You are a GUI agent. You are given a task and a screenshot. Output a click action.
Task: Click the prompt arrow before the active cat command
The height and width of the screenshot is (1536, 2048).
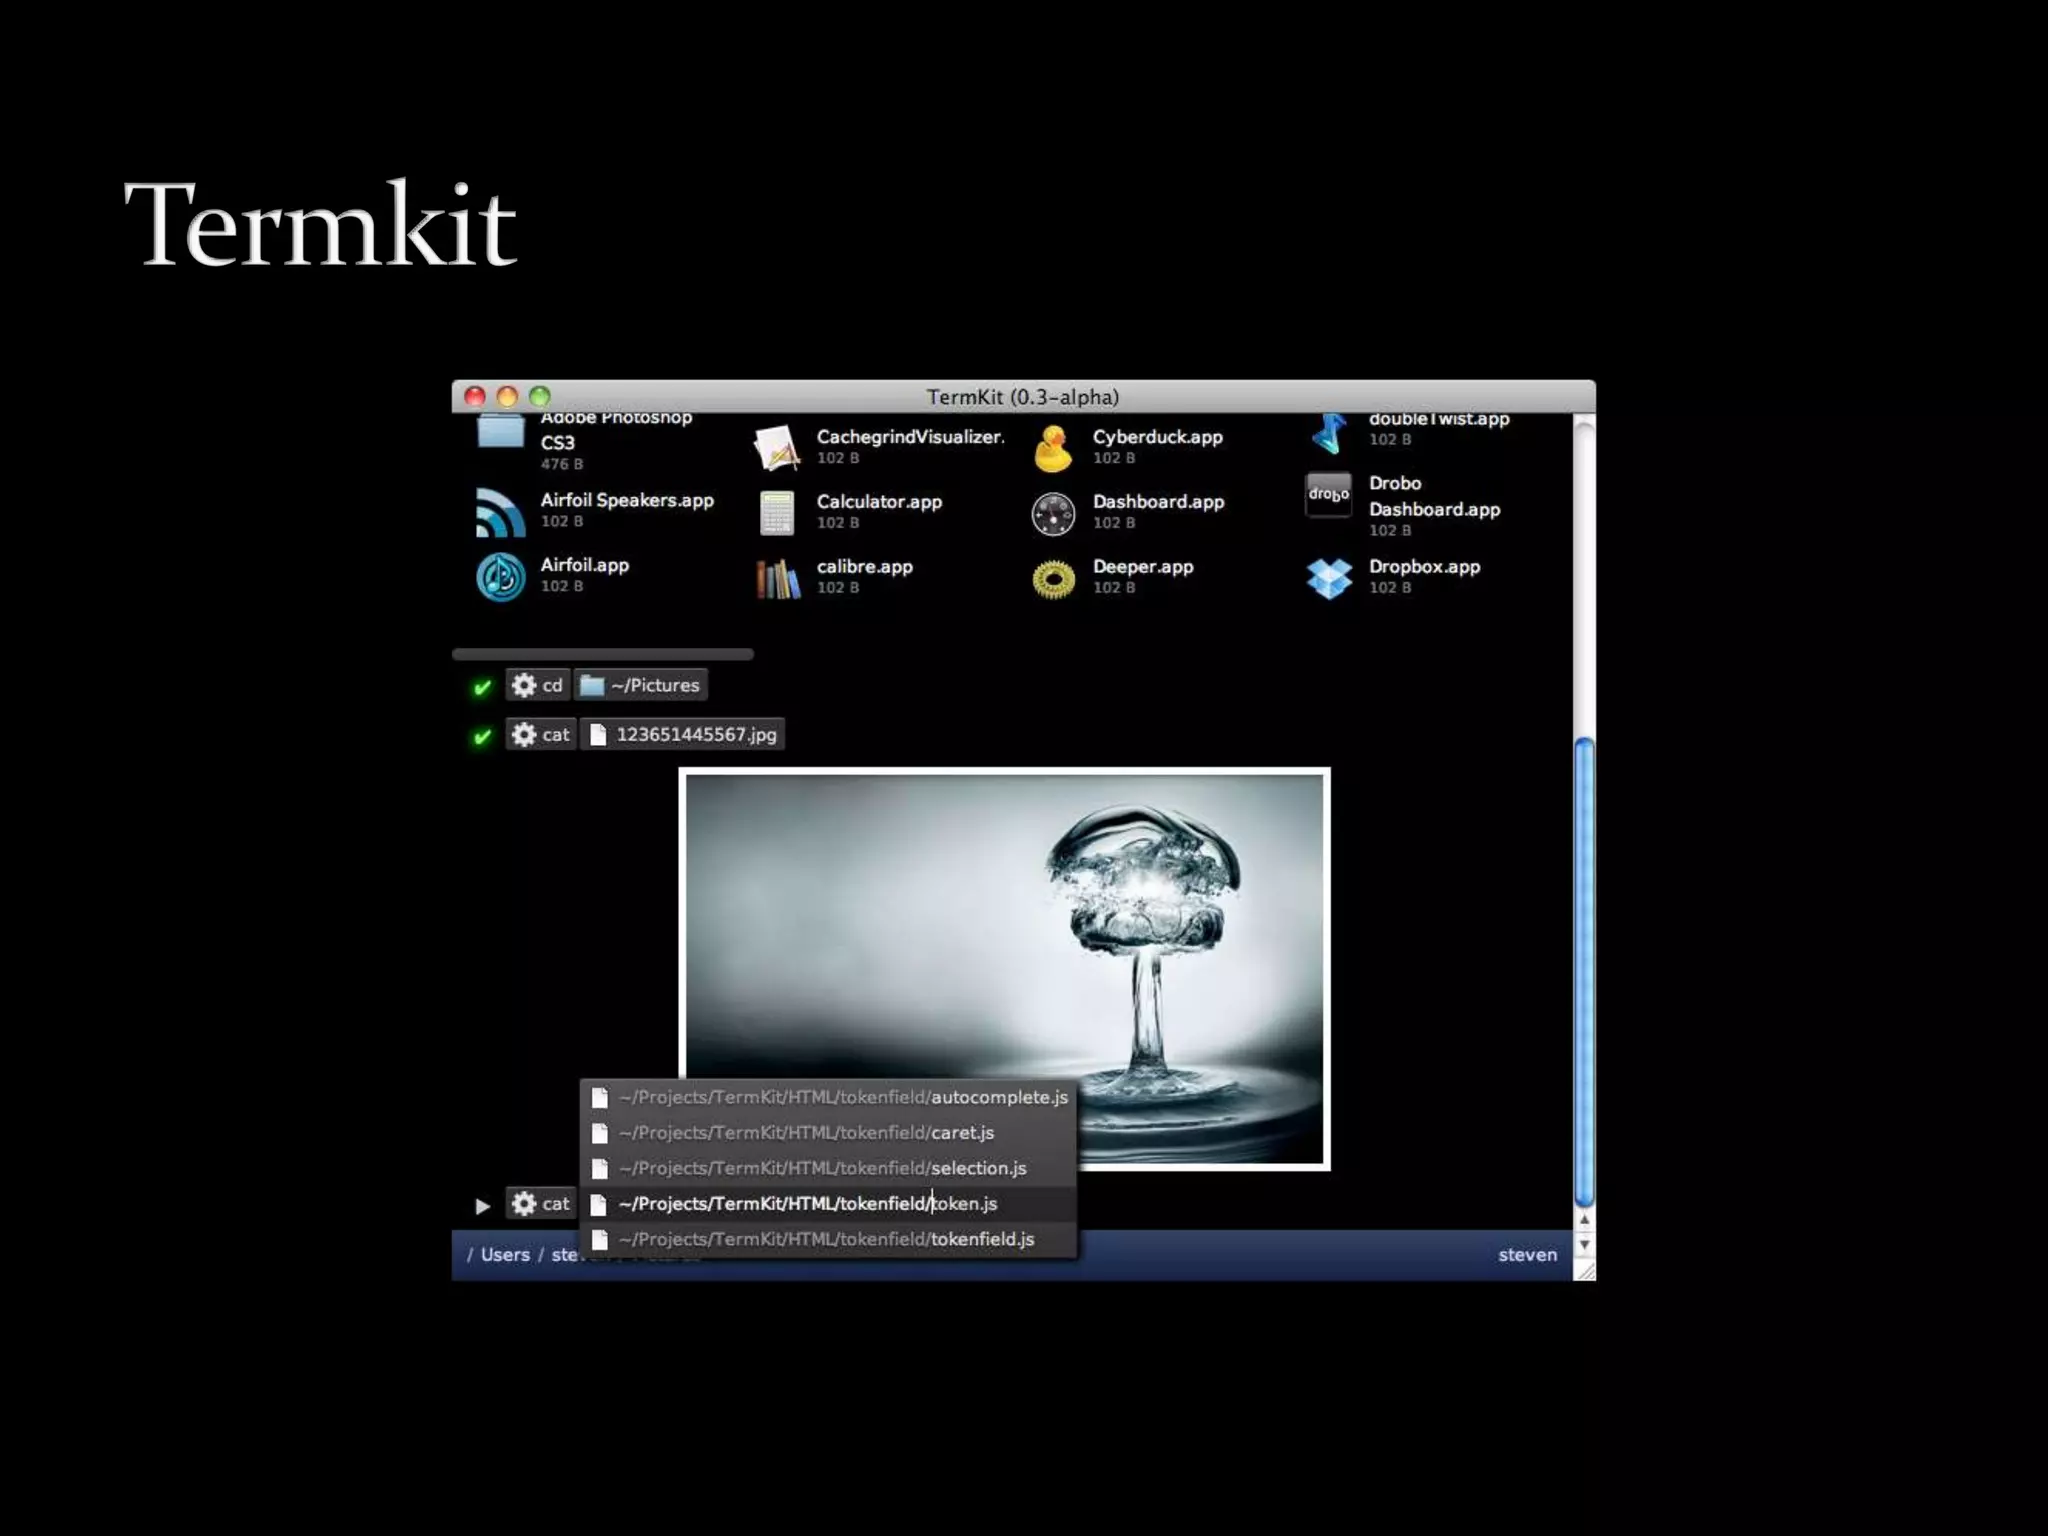pos(482,1205)
